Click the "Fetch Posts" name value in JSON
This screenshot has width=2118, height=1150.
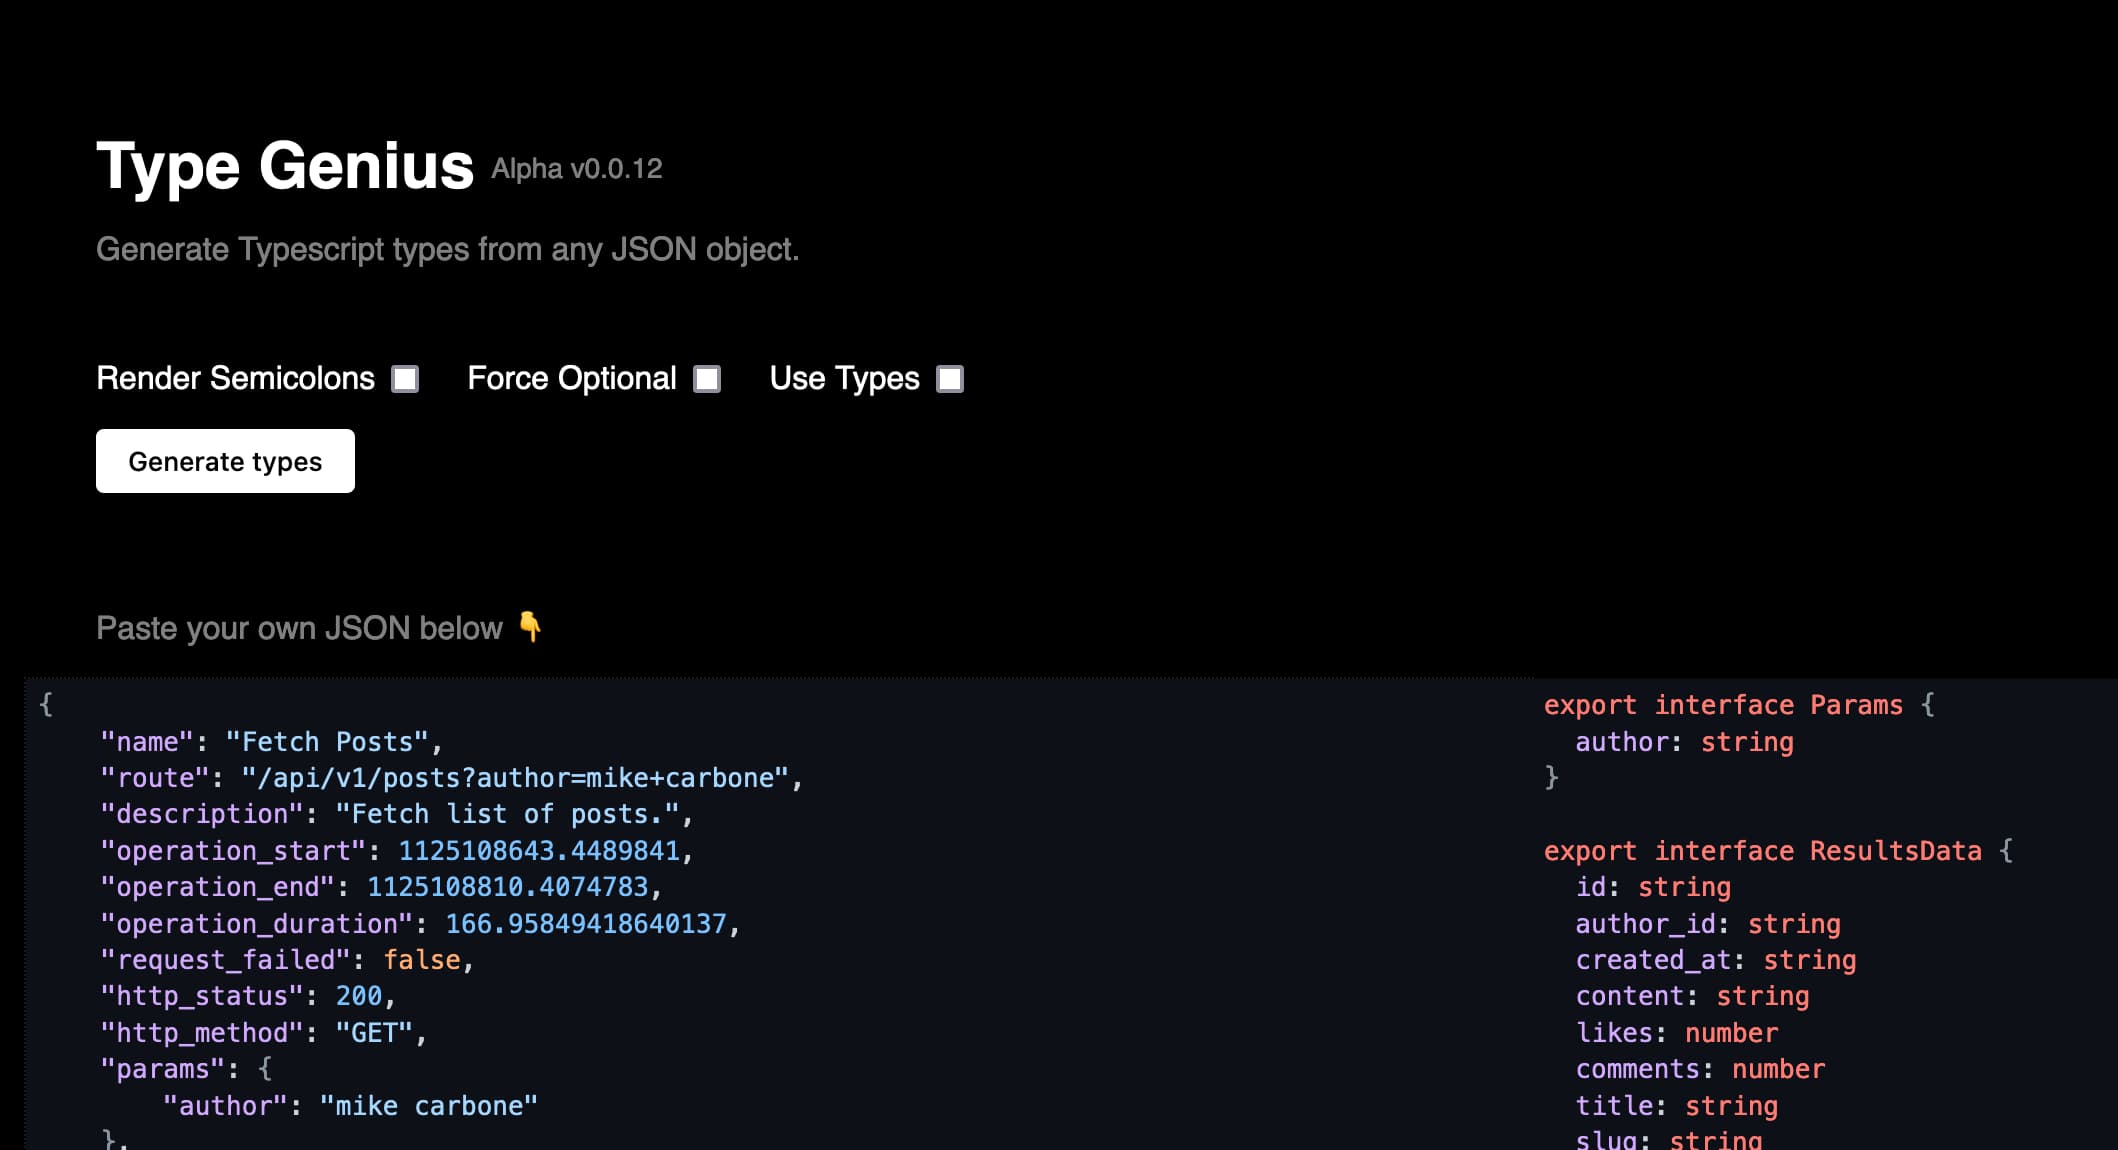click(328, 742)
